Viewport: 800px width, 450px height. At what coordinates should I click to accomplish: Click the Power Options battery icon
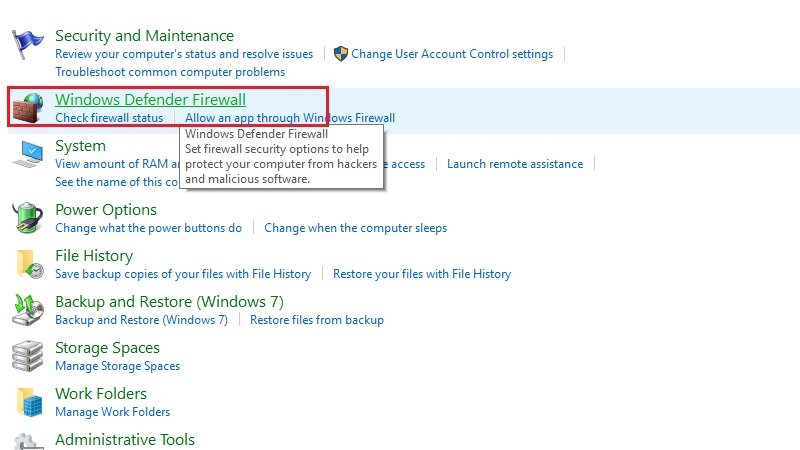tap(28, 217)
